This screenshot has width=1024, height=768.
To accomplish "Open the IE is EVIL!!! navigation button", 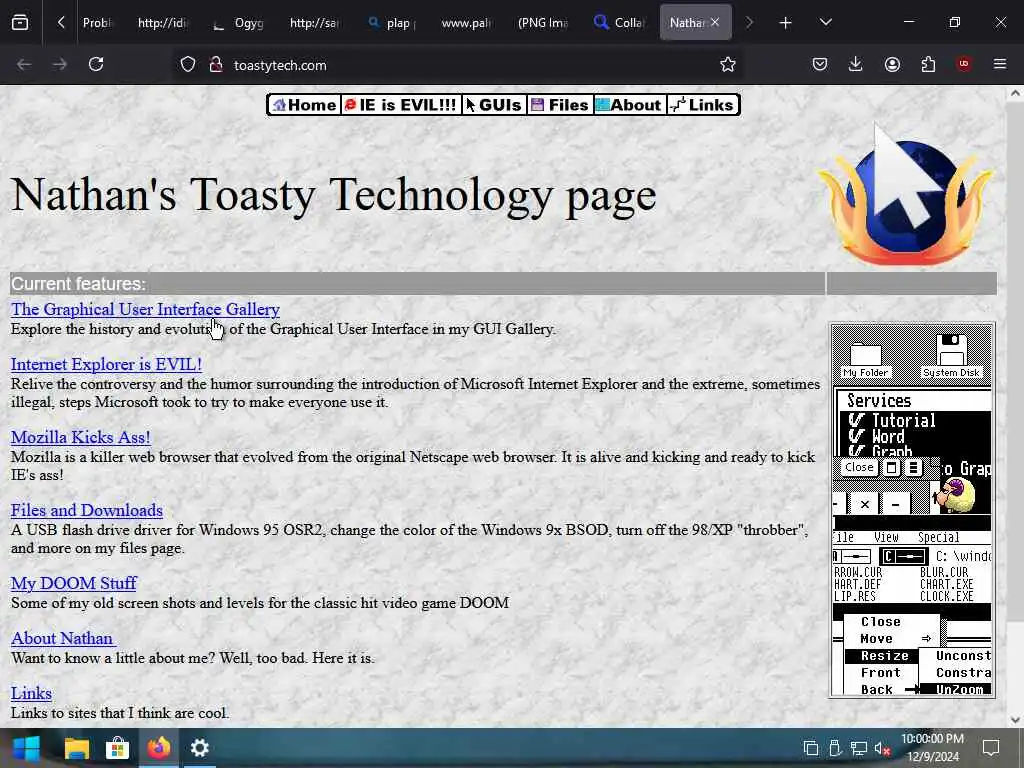I will click(401, 105).
